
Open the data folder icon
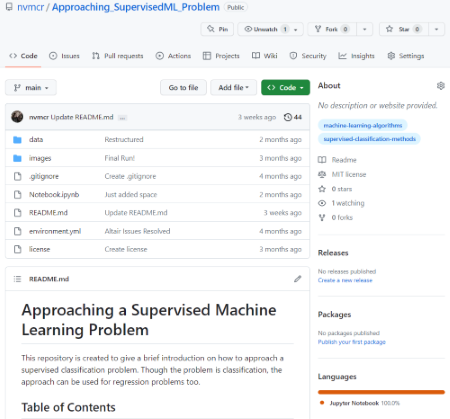click(x=17, y=140)
